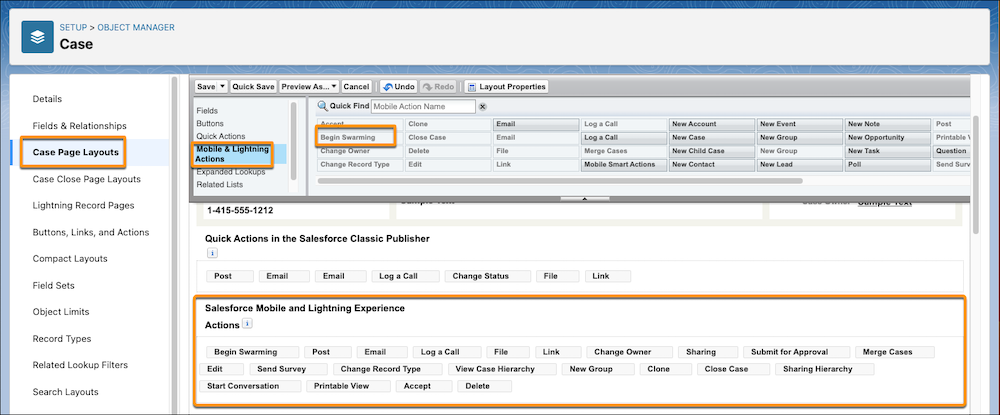The image size is (1000, 415).
Task: Open Buttons, Links, and Actions
Action: click(x=91, y=232)
